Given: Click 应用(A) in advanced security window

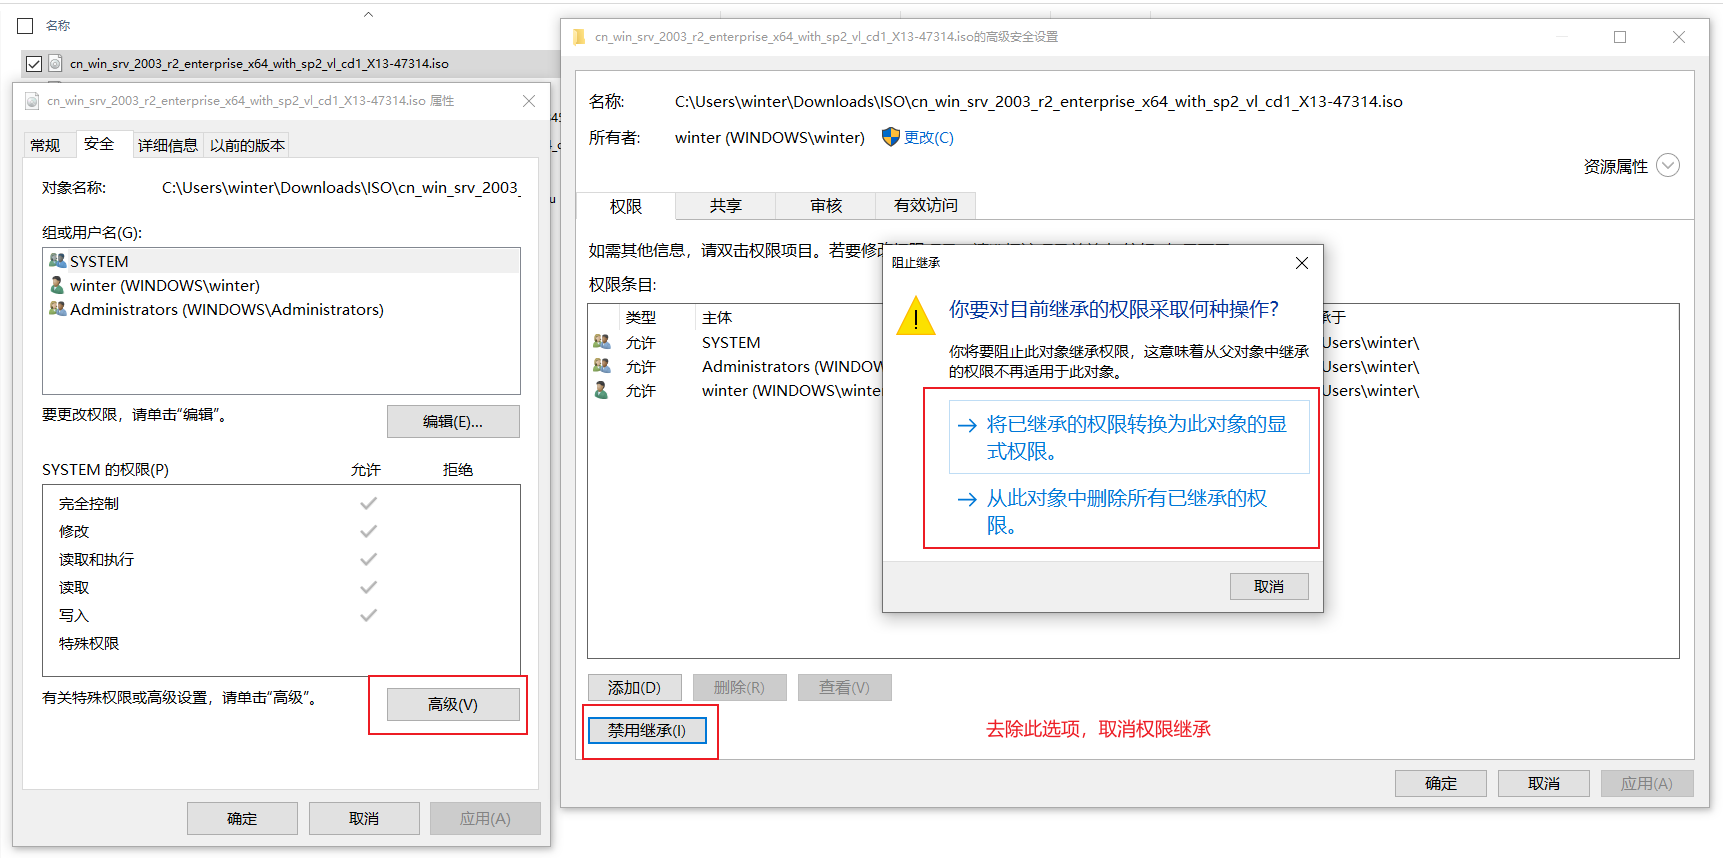Looking at the screenshot, I should click(x=1647, y=784).
